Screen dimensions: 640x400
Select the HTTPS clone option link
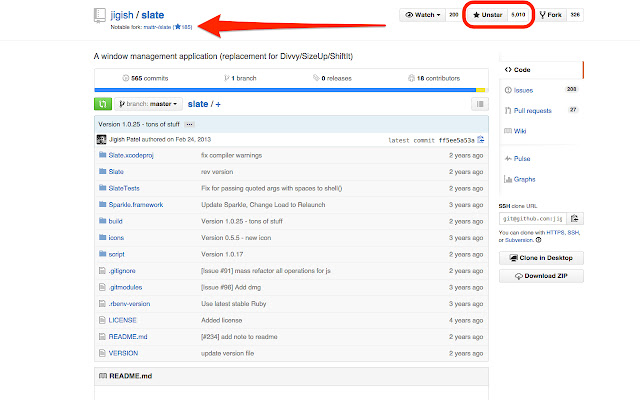click(556, 233)
